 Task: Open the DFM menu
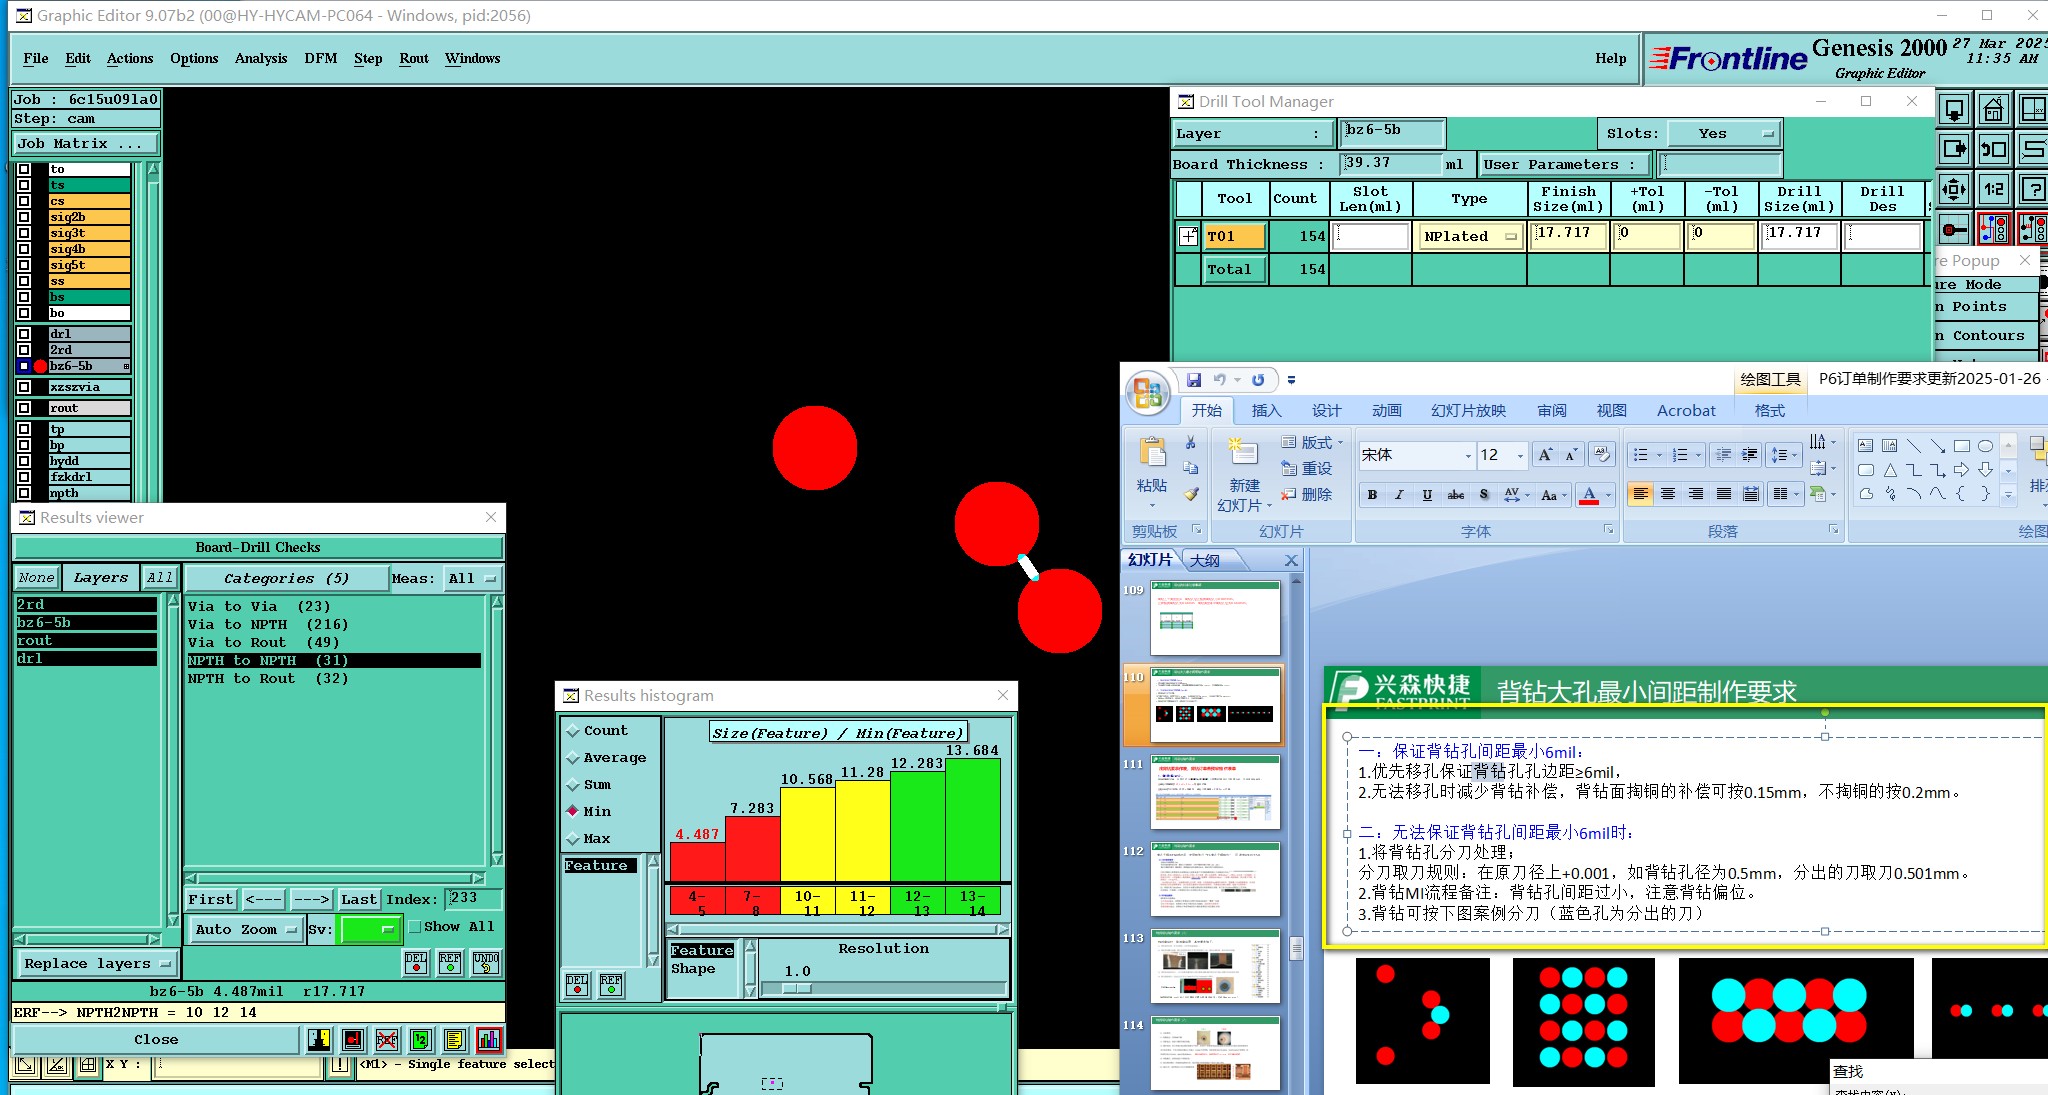pyautogui.click(x=320, y=58)
